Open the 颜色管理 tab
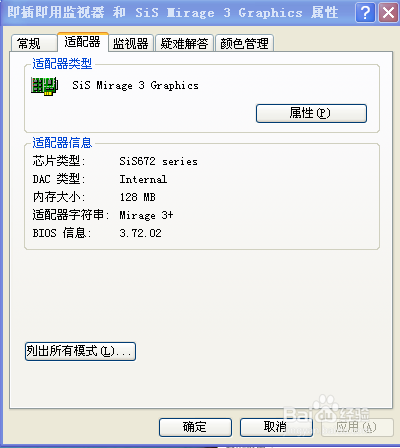This screenshot has width=400, height=448. click(x=244, y=43)
